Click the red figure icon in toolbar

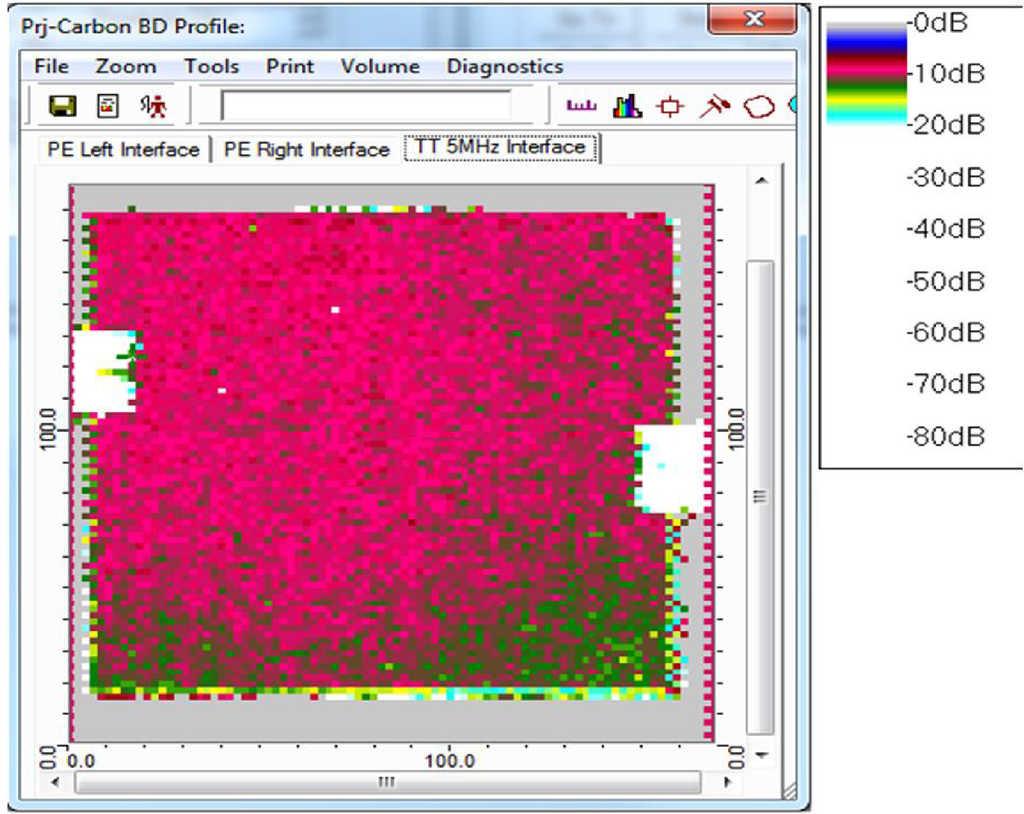point(154,106)
